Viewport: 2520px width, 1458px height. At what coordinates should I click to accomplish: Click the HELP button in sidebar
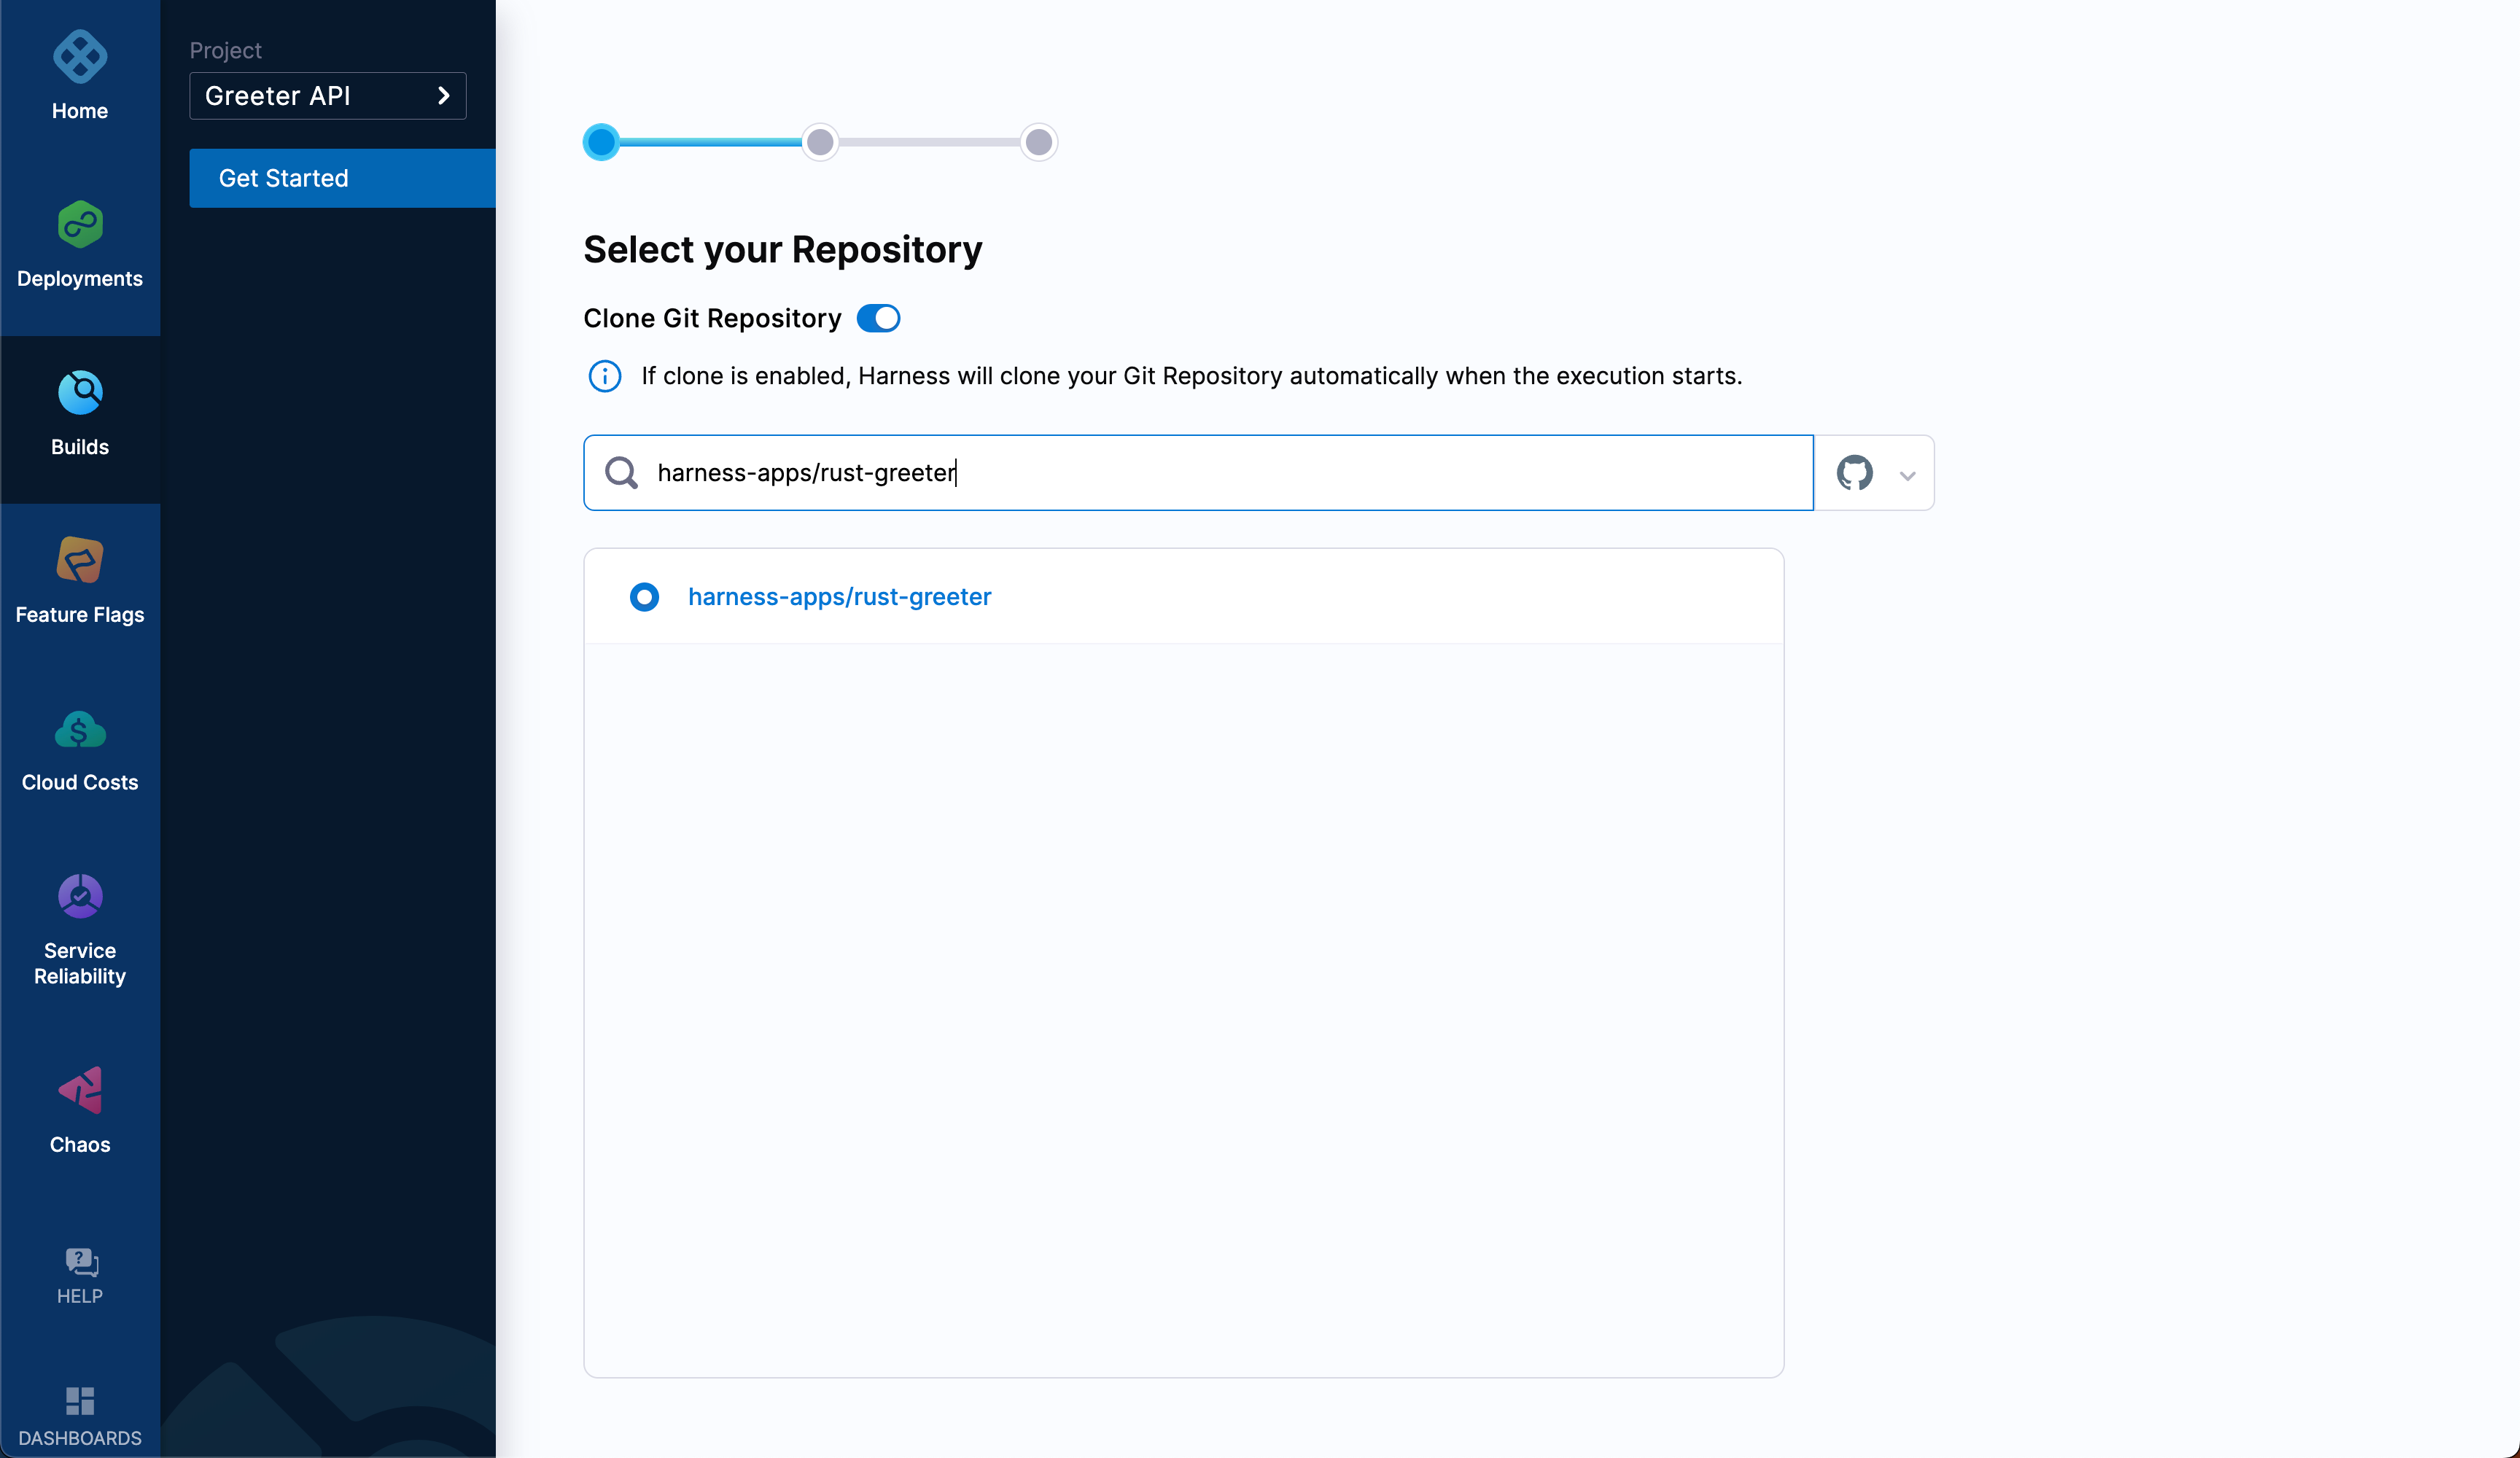[79, 1276]
